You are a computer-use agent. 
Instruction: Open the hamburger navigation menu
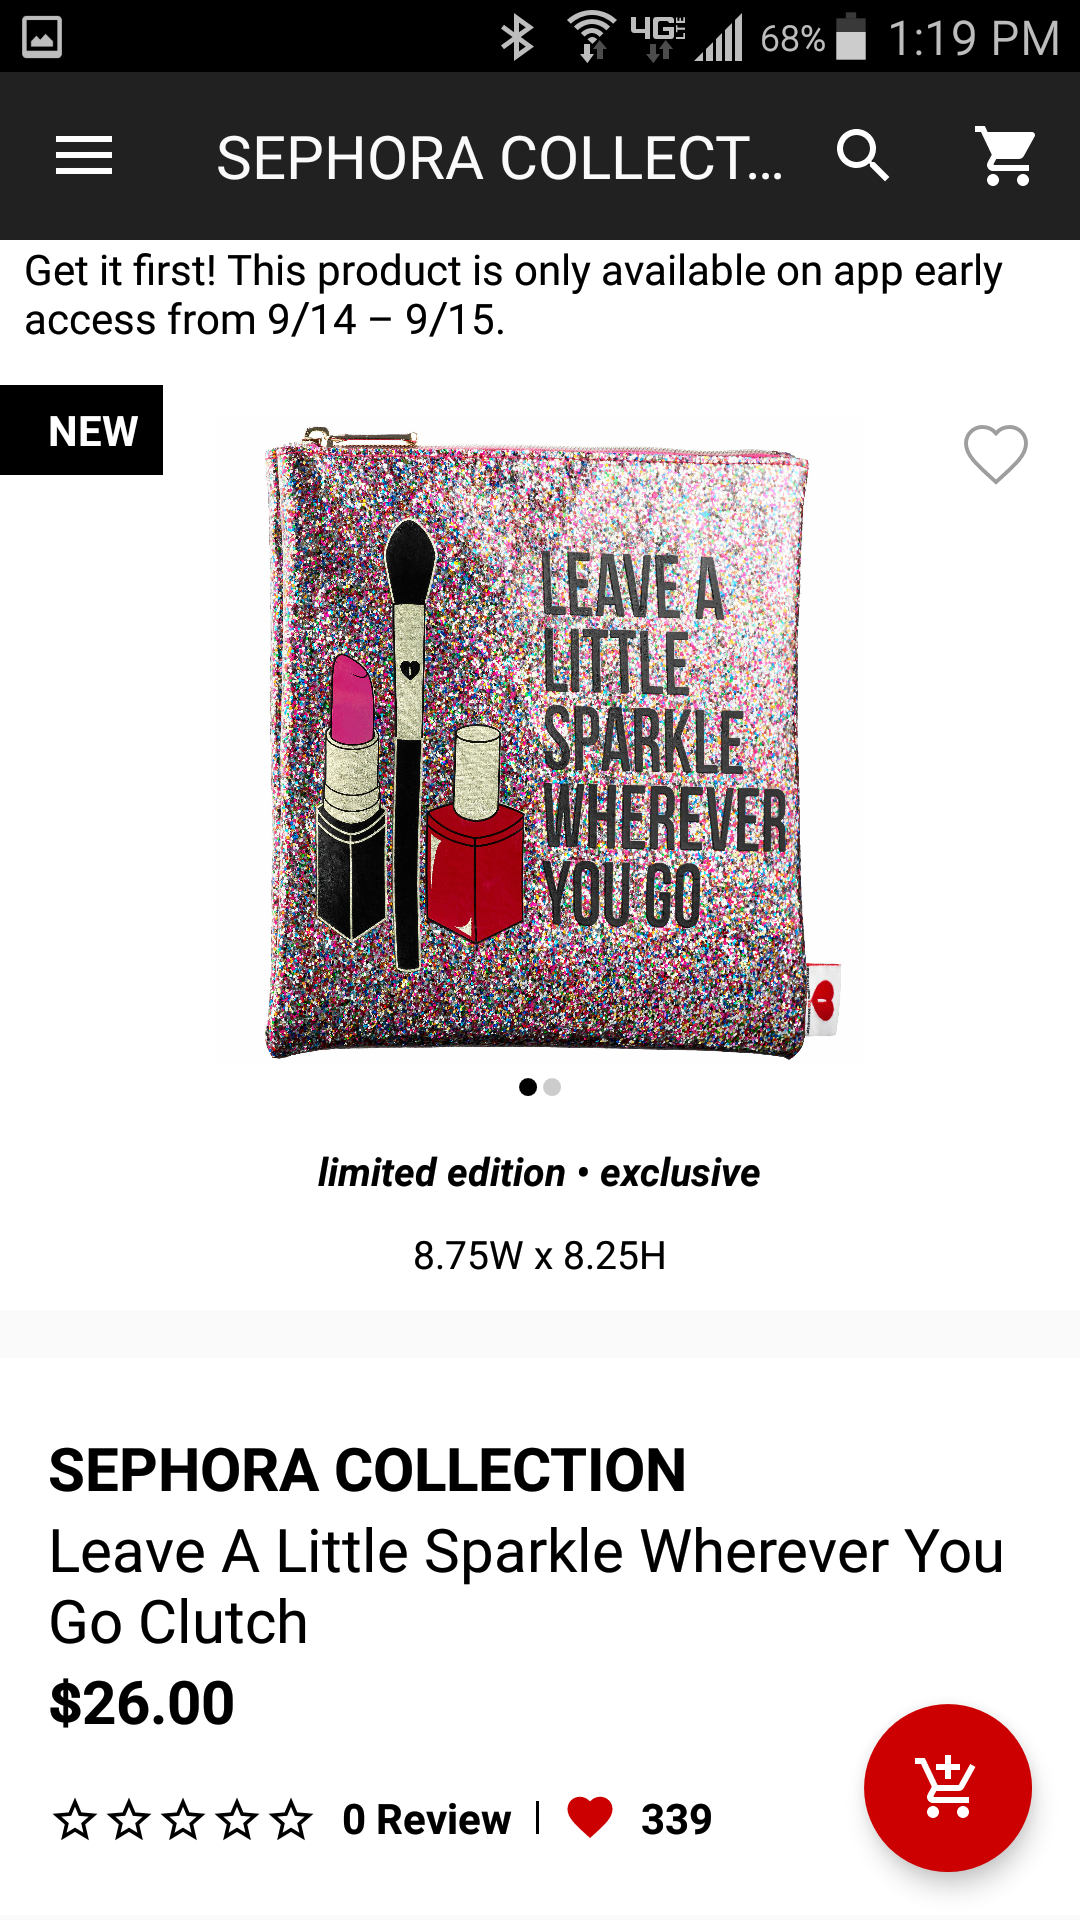pos(84,156)
